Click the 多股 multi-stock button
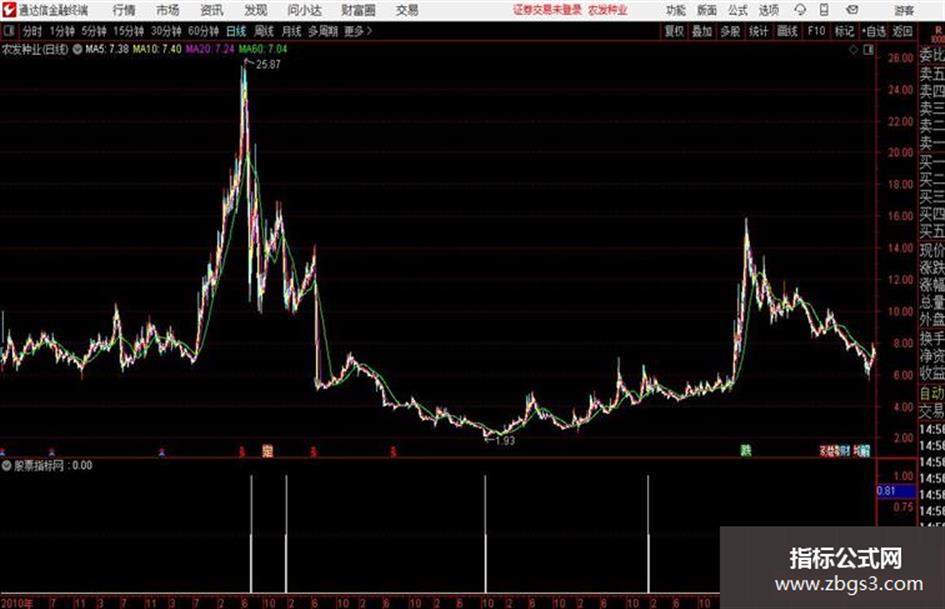The image size is (945, 609). pyautogui.click(x=730, y=31)
